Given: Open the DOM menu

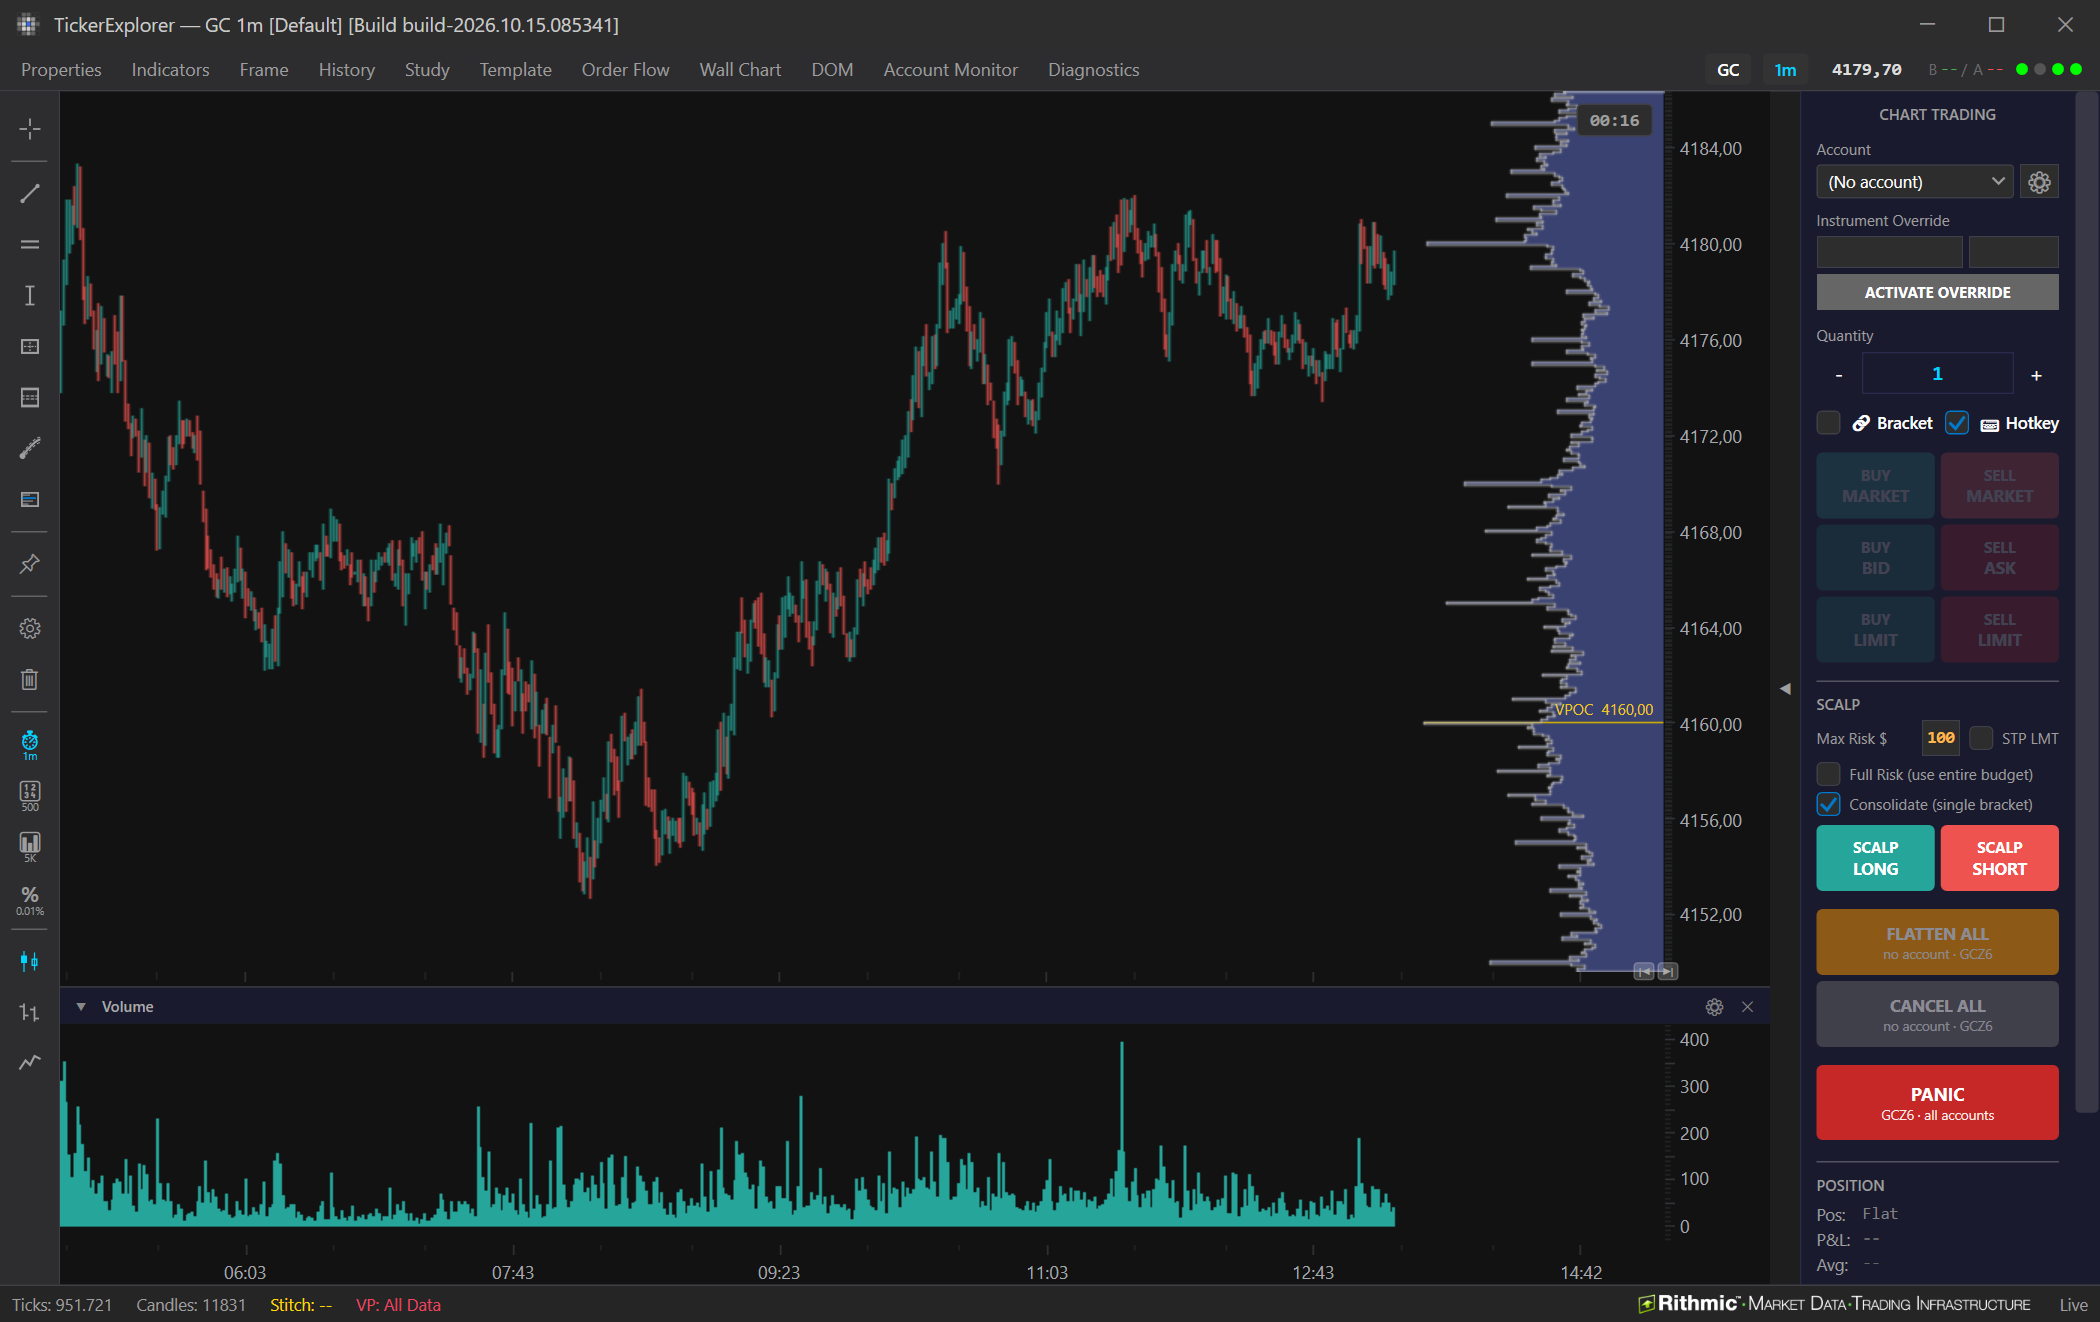Looking at the screenshot, I should 832,70.
